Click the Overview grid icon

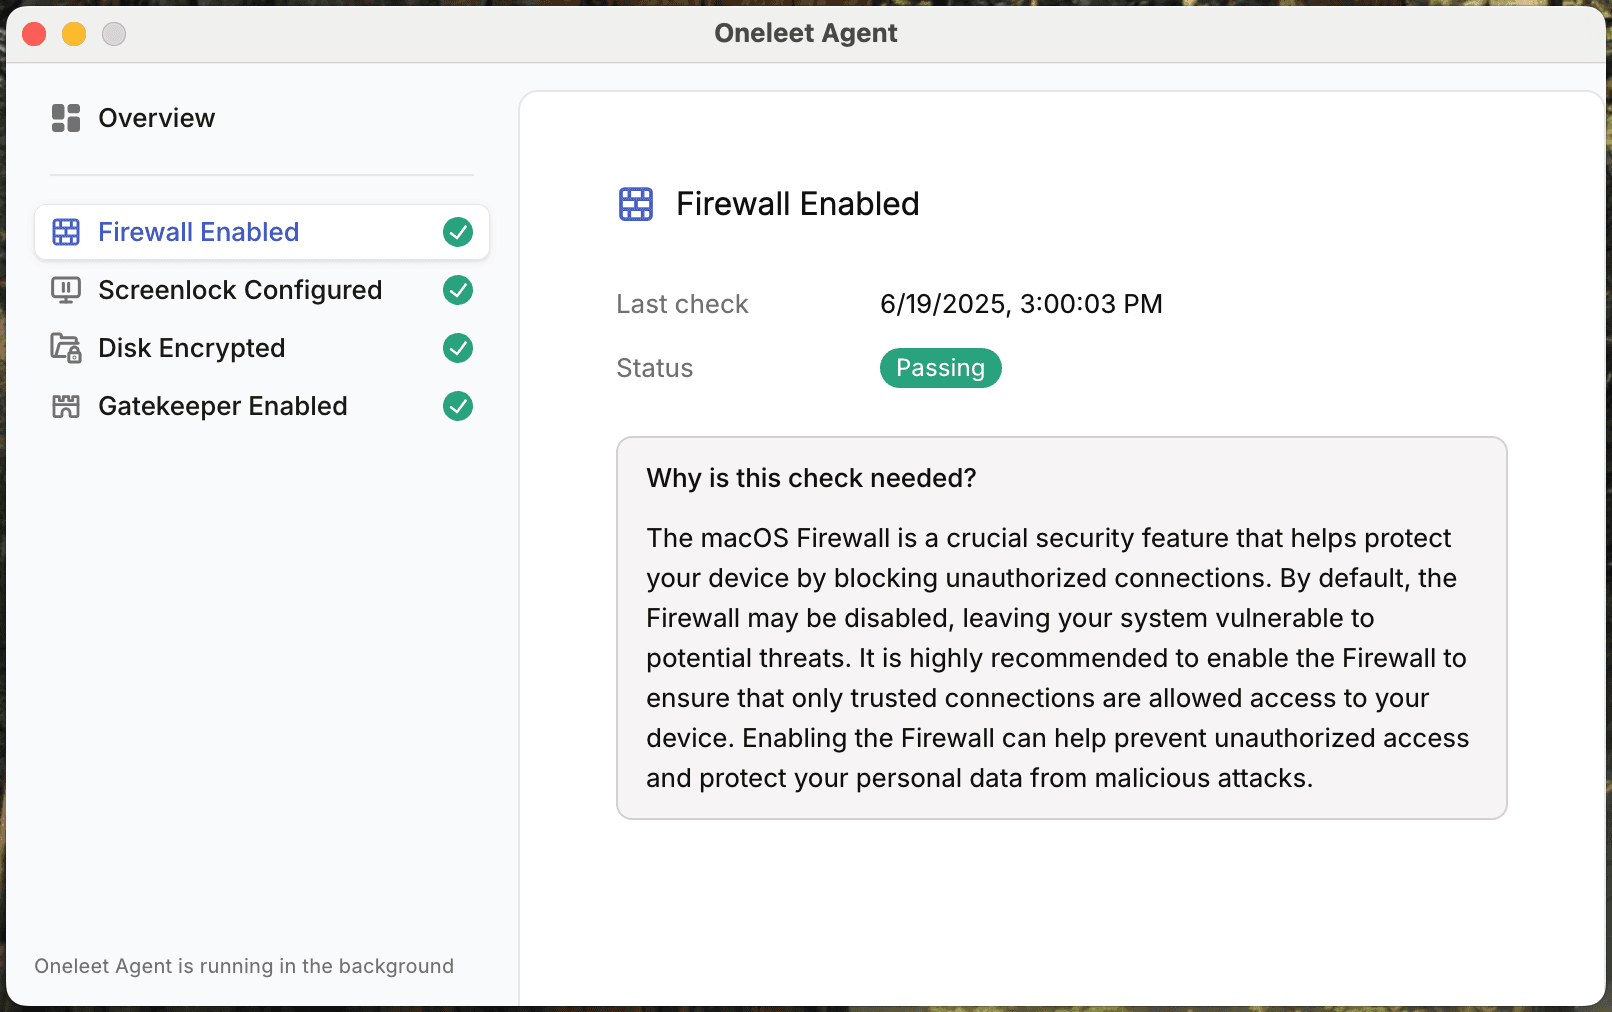pos(66,118)
